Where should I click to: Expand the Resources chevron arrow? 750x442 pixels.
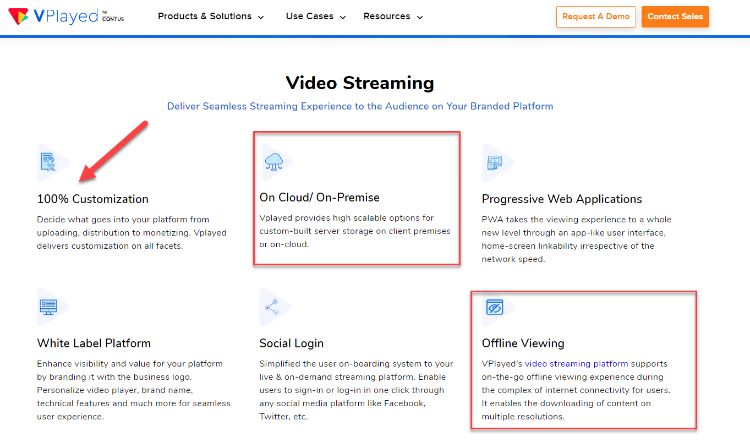pyautogui.click(x=420, y=17)
